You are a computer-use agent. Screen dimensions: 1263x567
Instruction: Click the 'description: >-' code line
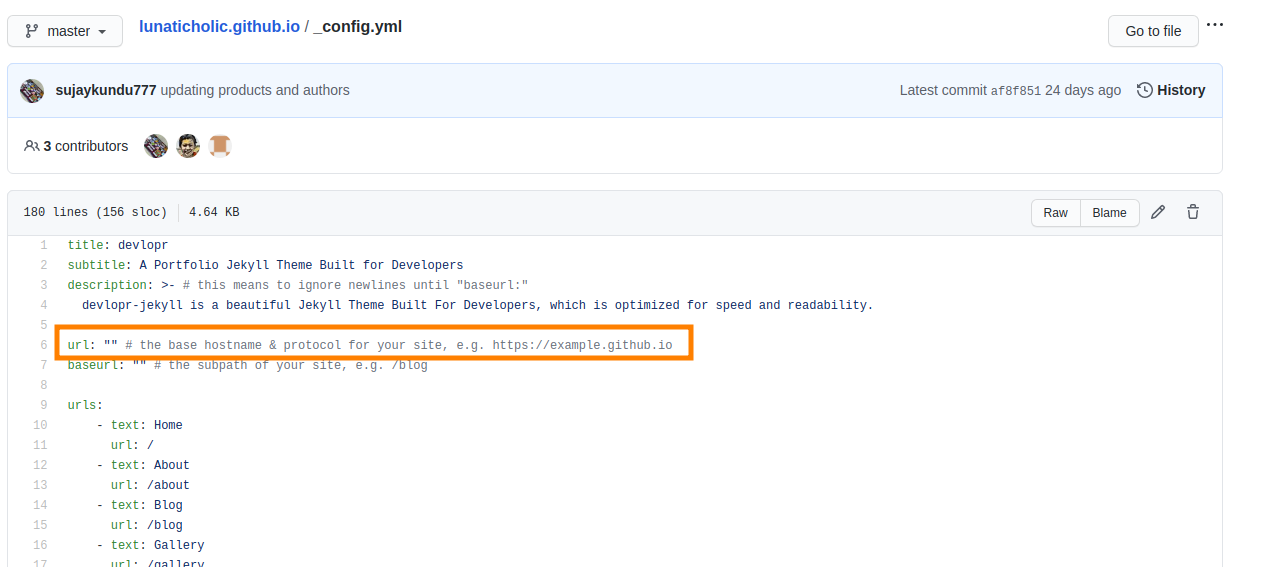click(298, 285)
